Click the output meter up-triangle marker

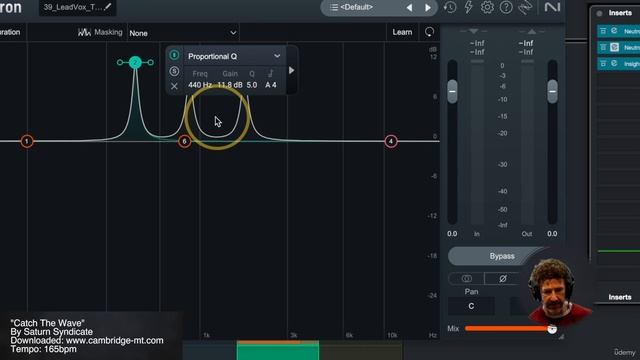532,31
